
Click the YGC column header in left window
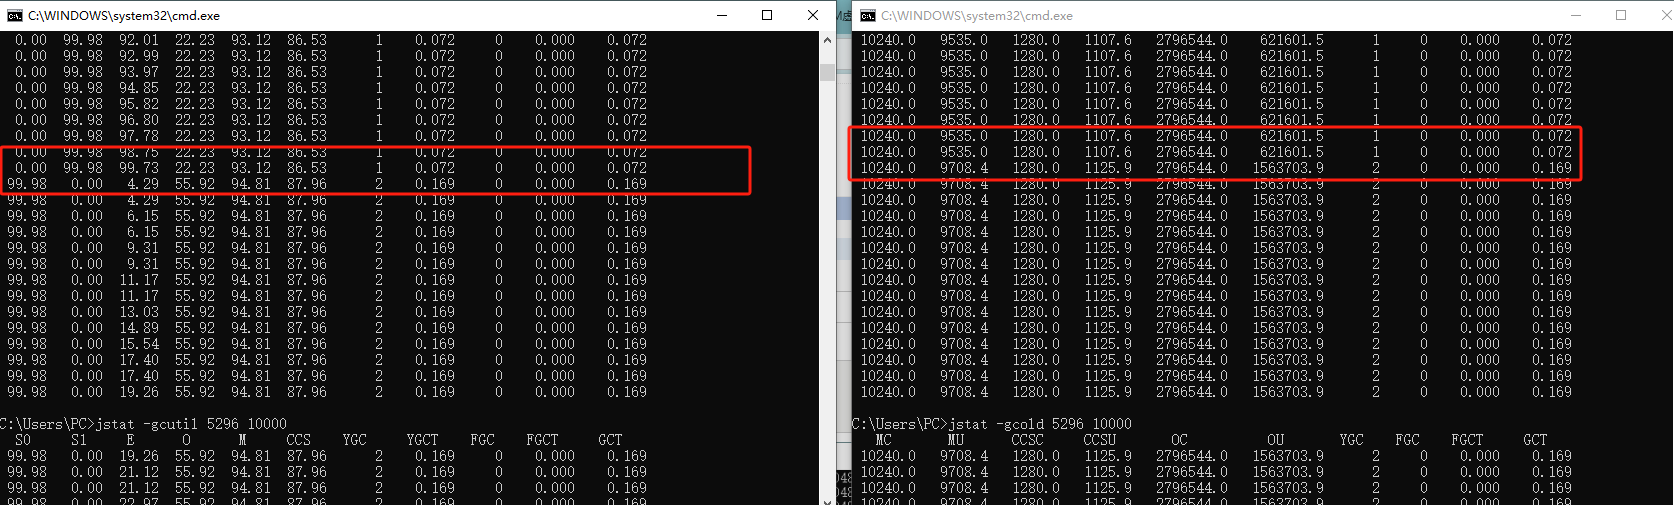point(354,440)
